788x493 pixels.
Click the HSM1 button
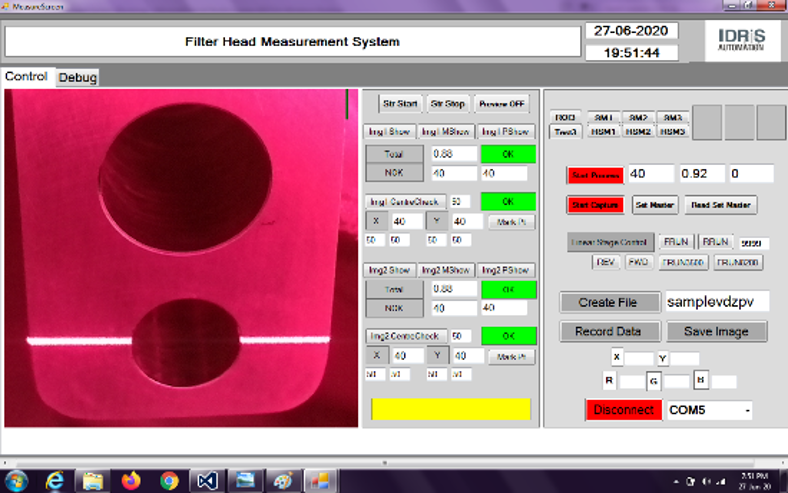pos(603,132)
